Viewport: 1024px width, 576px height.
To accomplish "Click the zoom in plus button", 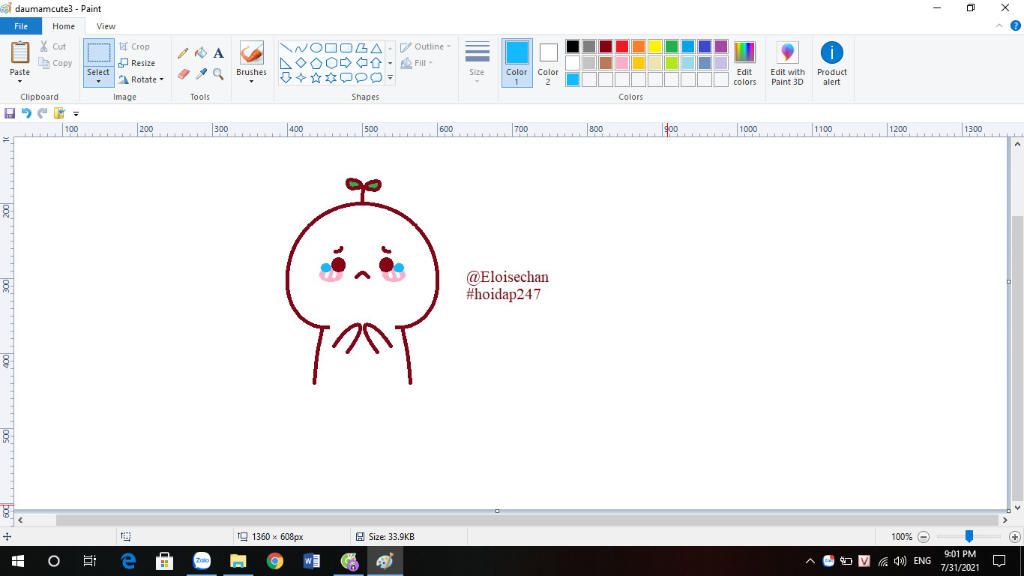I will (1015, 537).
